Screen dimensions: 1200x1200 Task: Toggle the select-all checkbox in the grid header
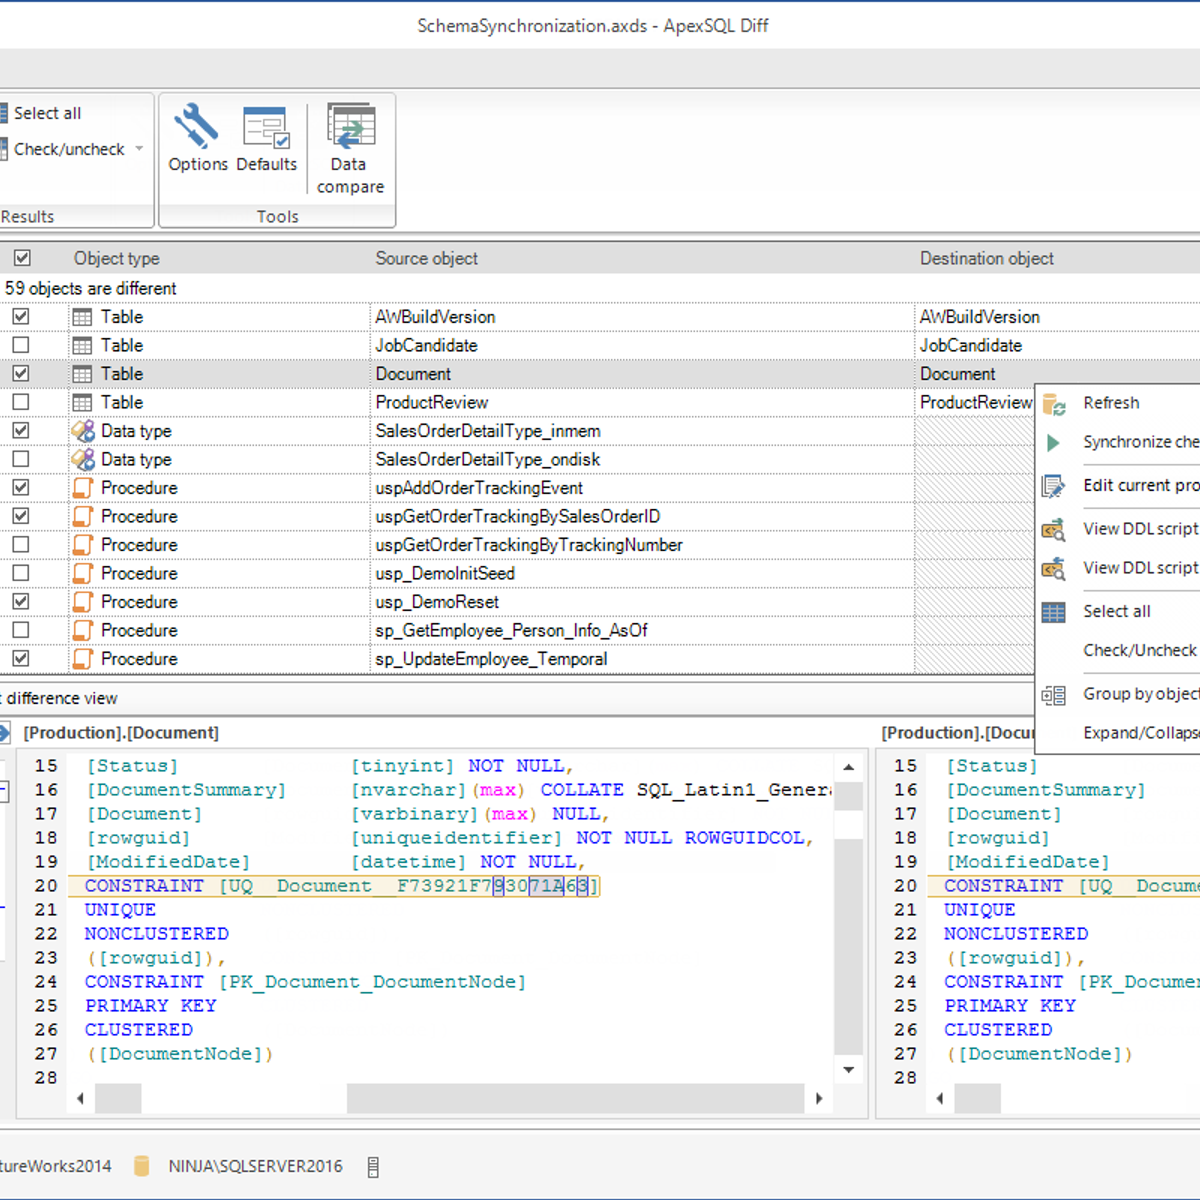pyautogui.click(x=22, y=257)
